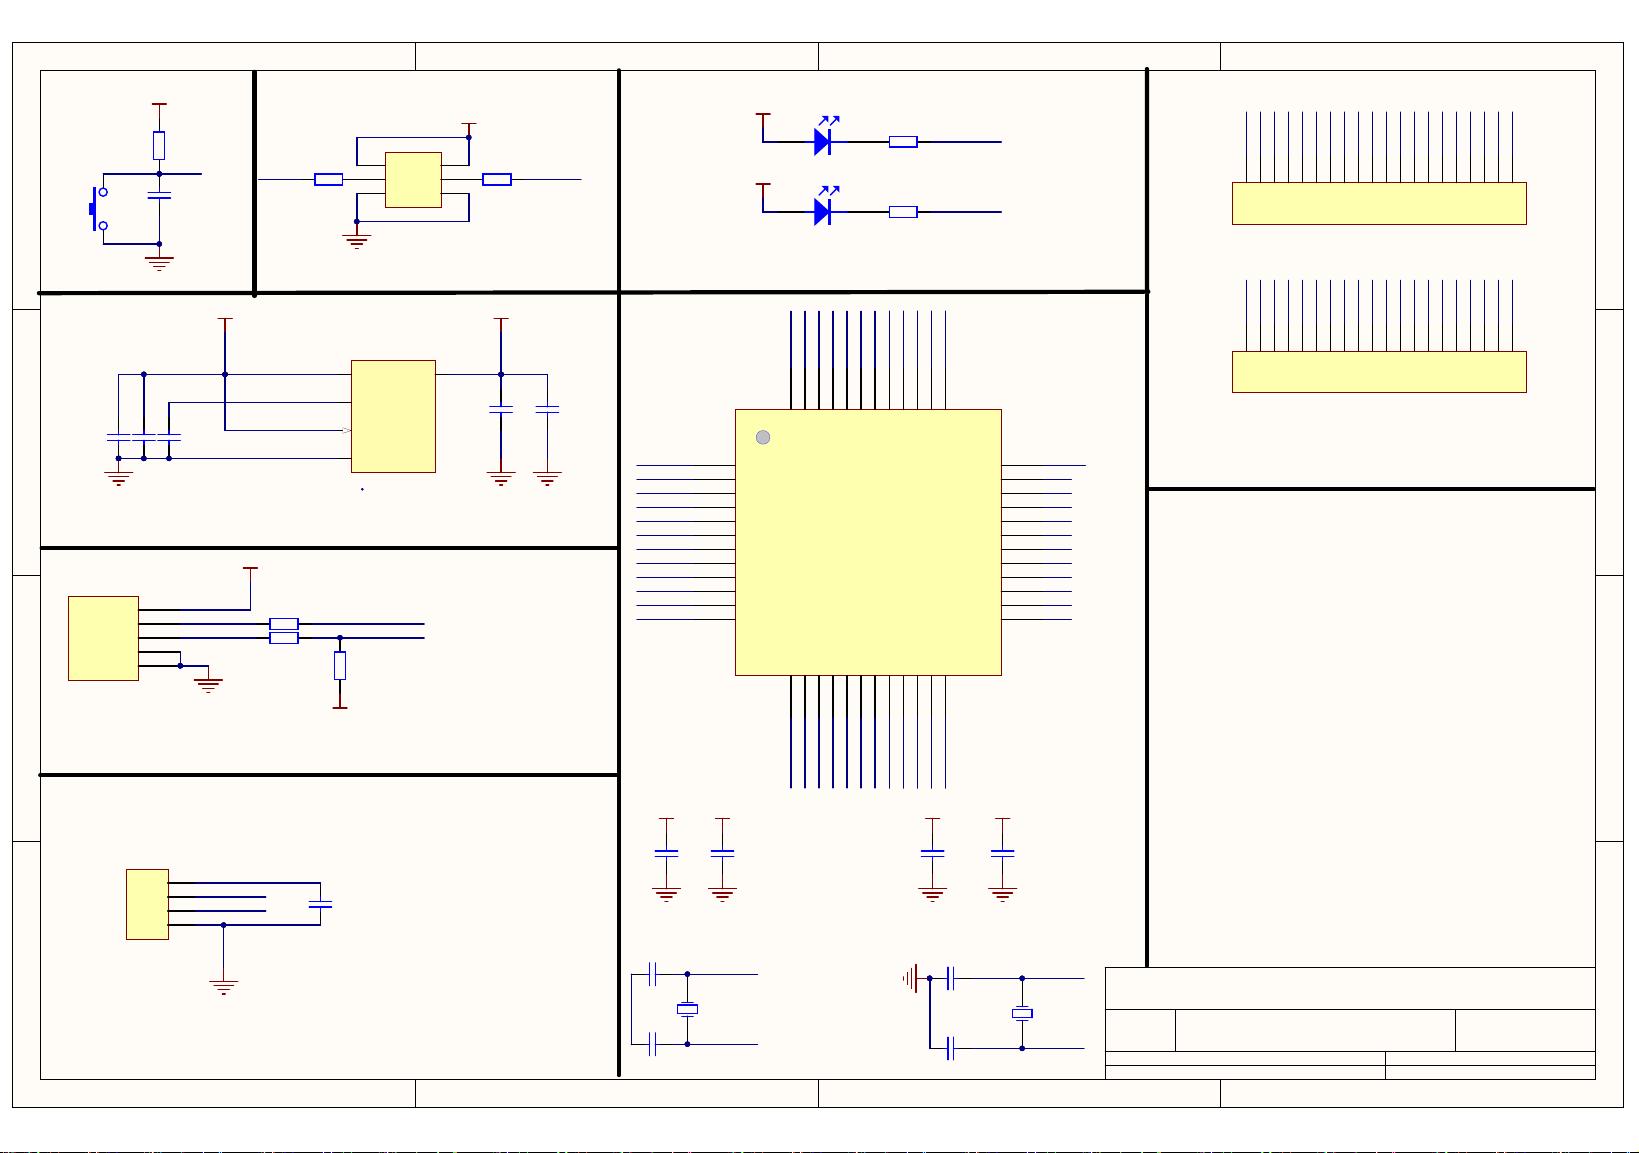Select the IC with the triangular input marker
The width and height of the screenshot is (1639, 1153).
point(393,416)
